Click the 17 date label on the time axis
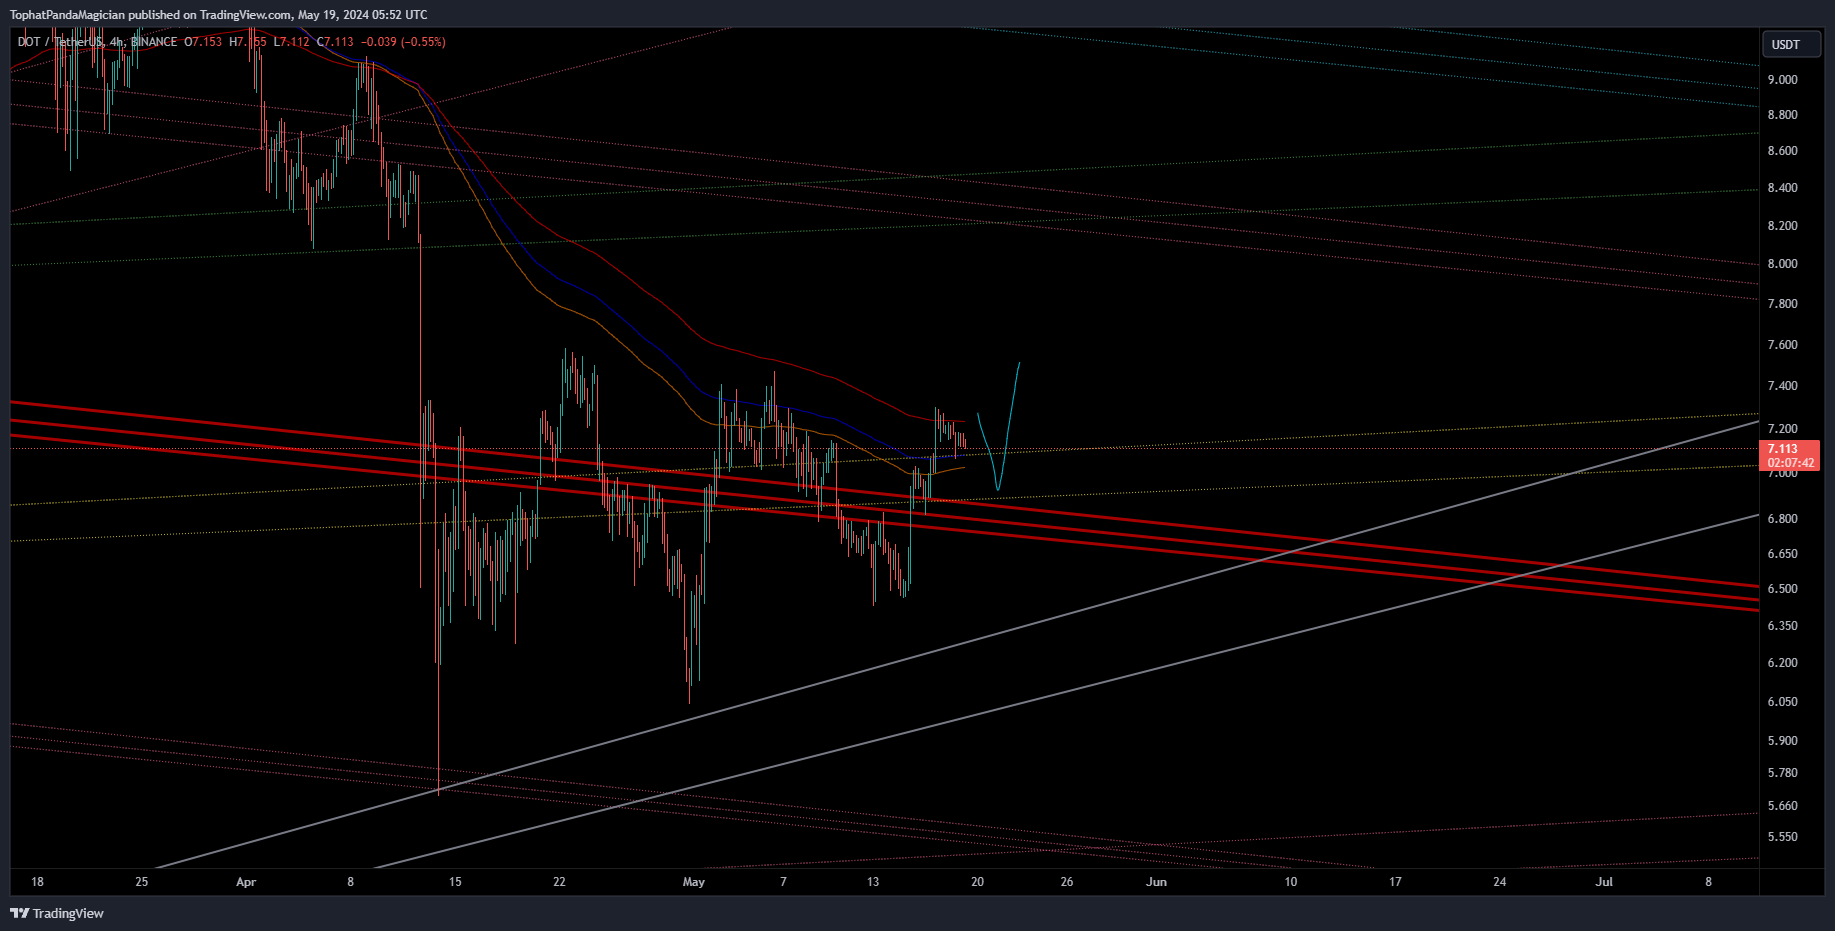 tap(1395, 882)
